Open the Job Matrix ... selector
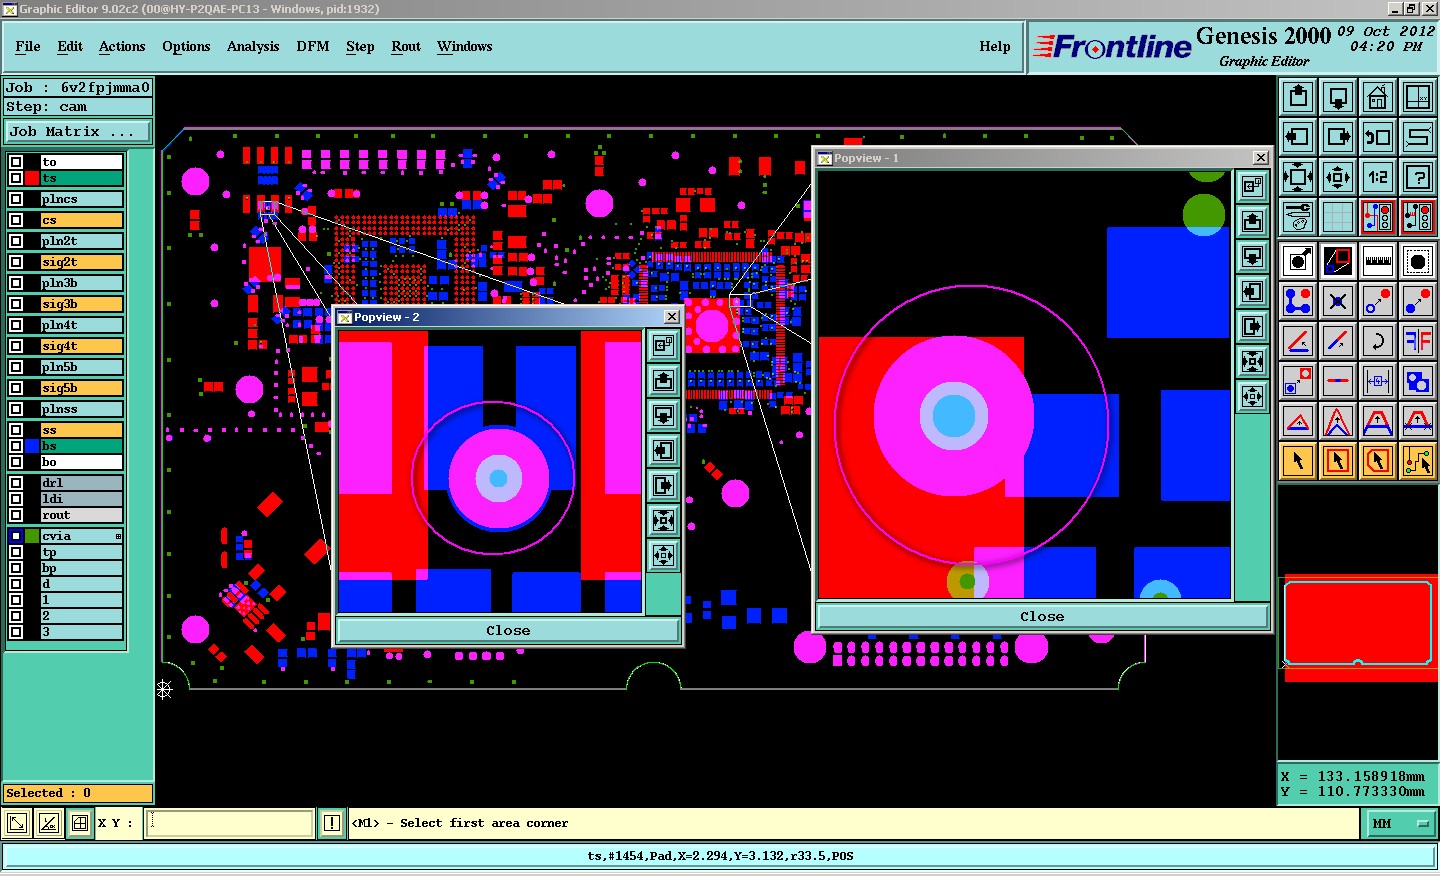Viewport: 1440px width, 876px height. (x=78, y=132)
